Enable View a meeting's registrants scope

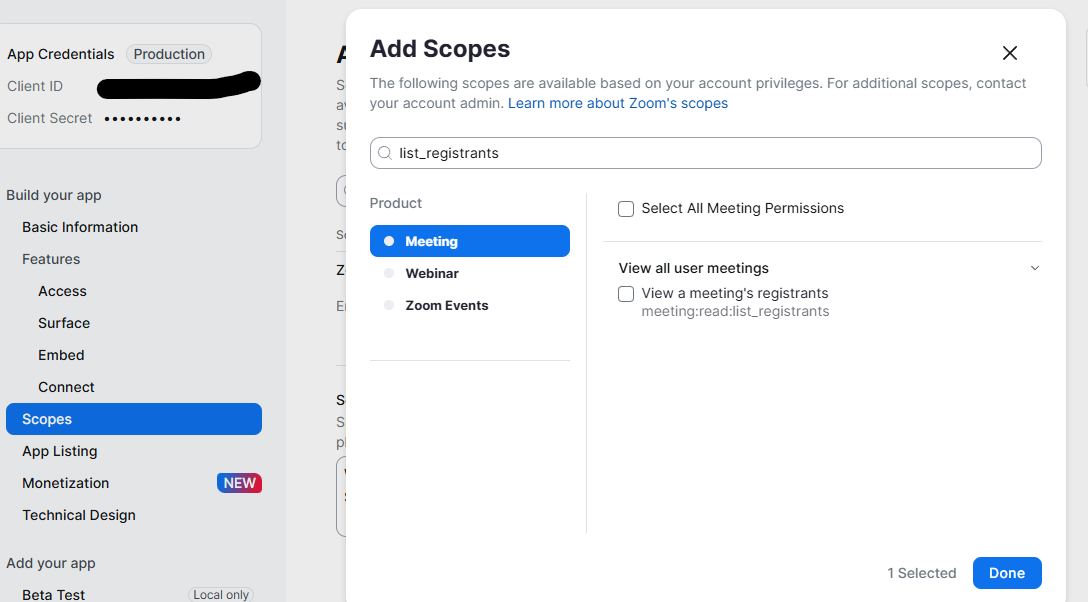pos(626,294)
